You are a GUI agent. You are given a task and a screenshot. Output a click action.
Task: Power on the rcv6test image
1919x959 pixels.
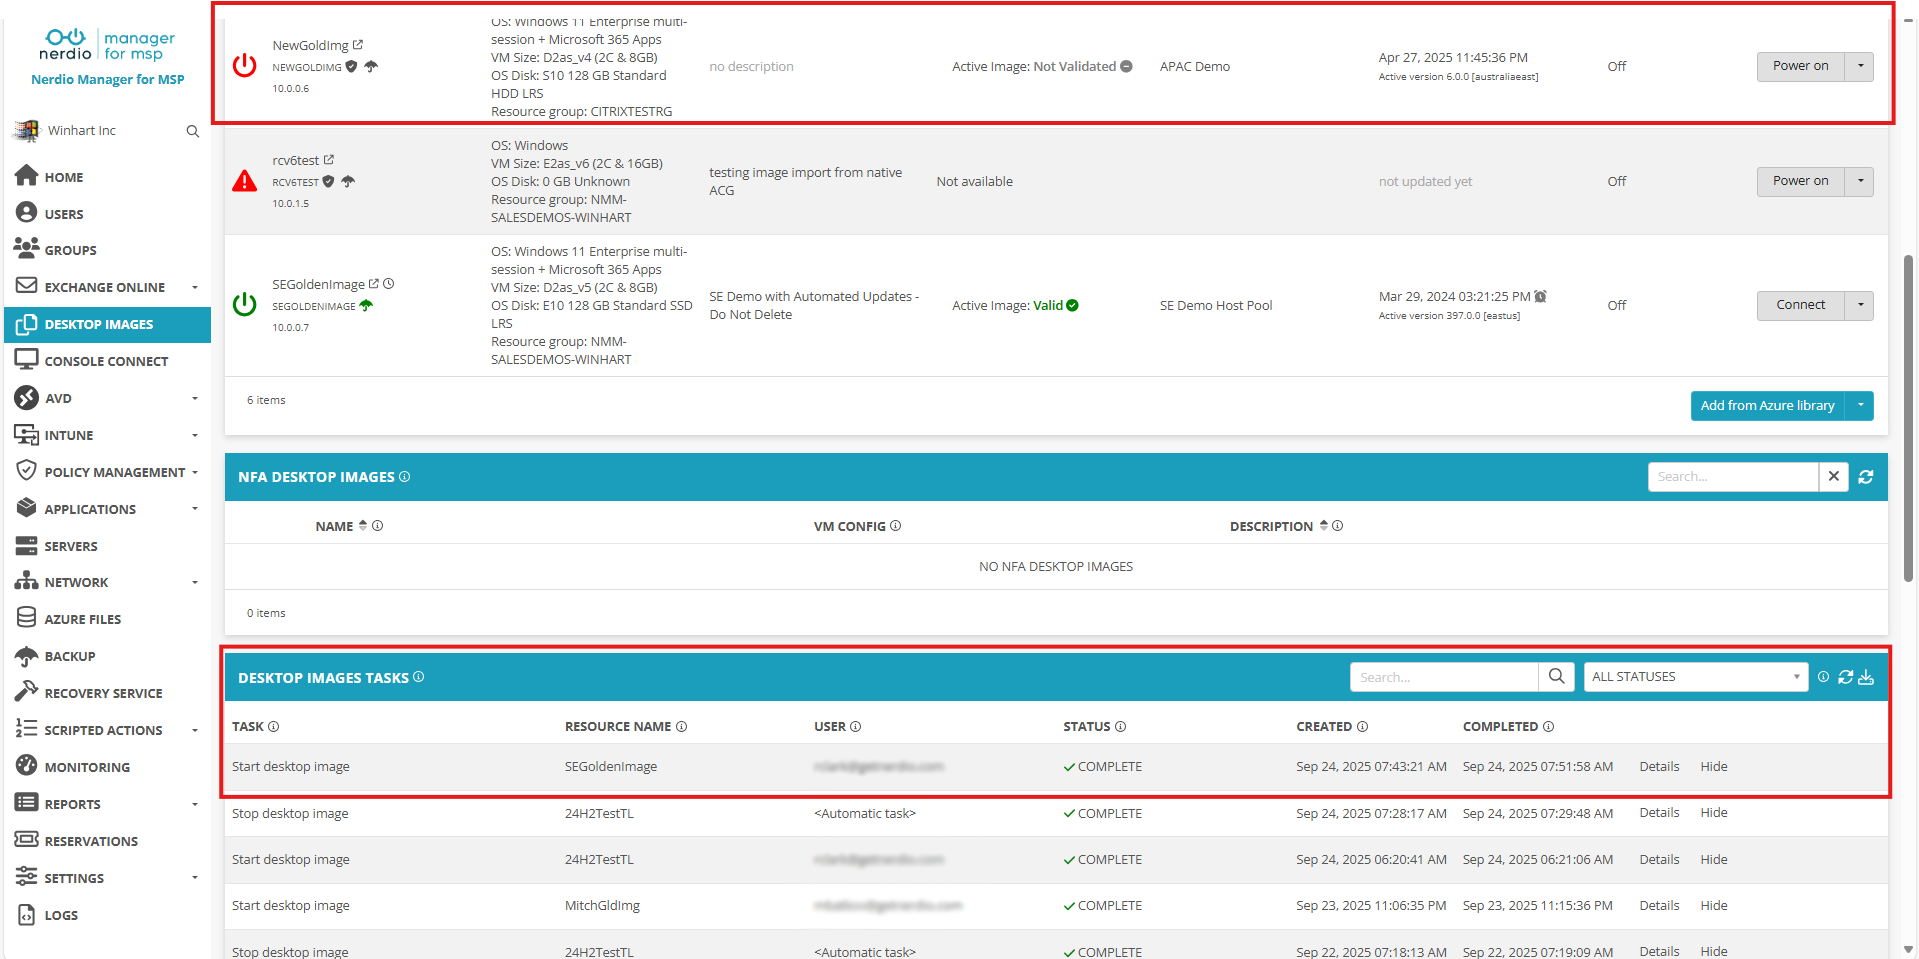1800,181
